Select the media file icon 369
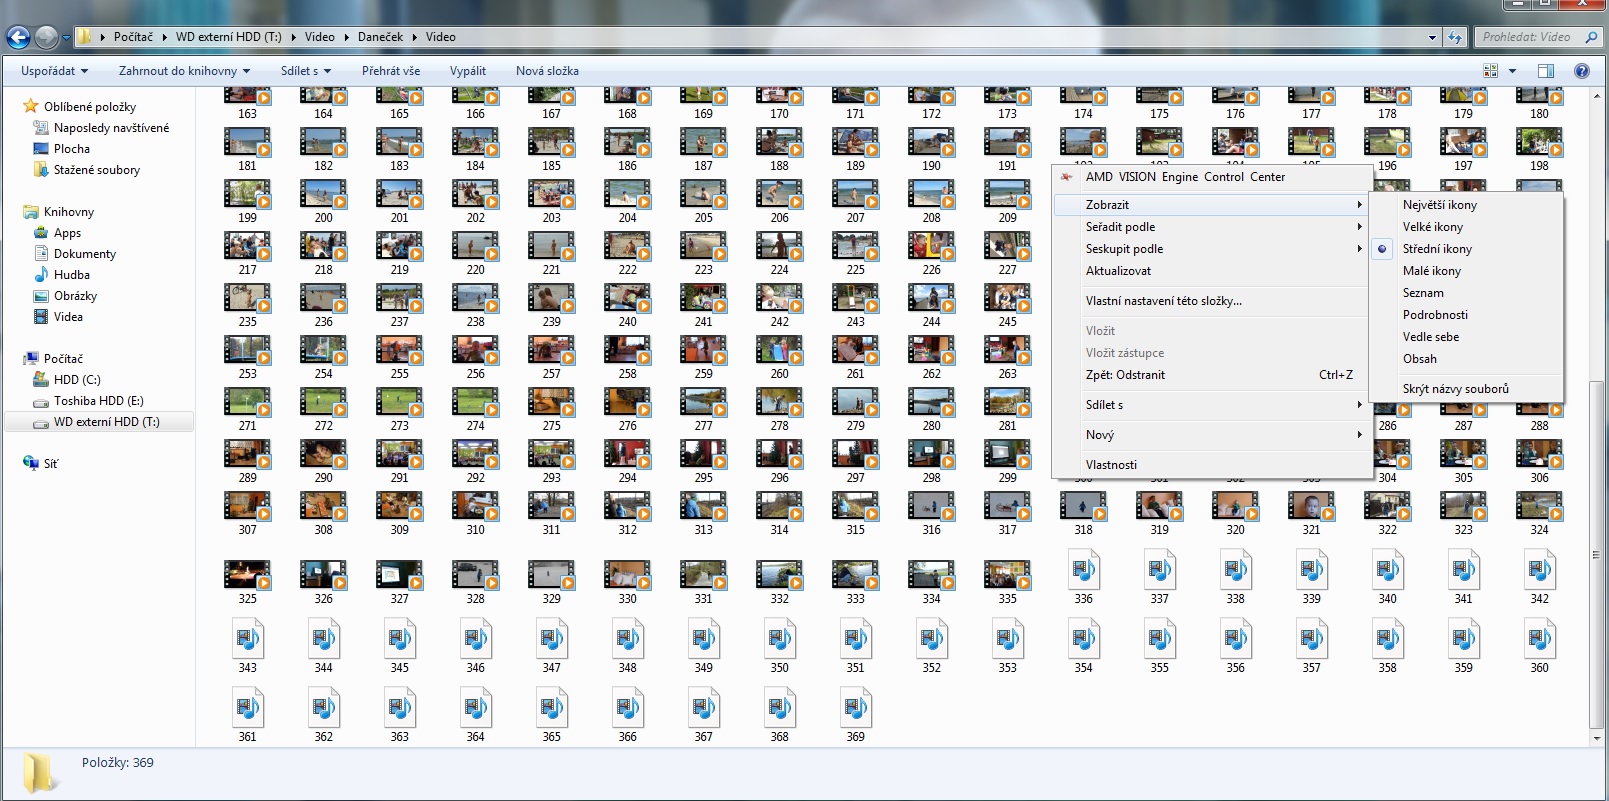Viewport: 1609px width, 801px height. pos(855,708)
